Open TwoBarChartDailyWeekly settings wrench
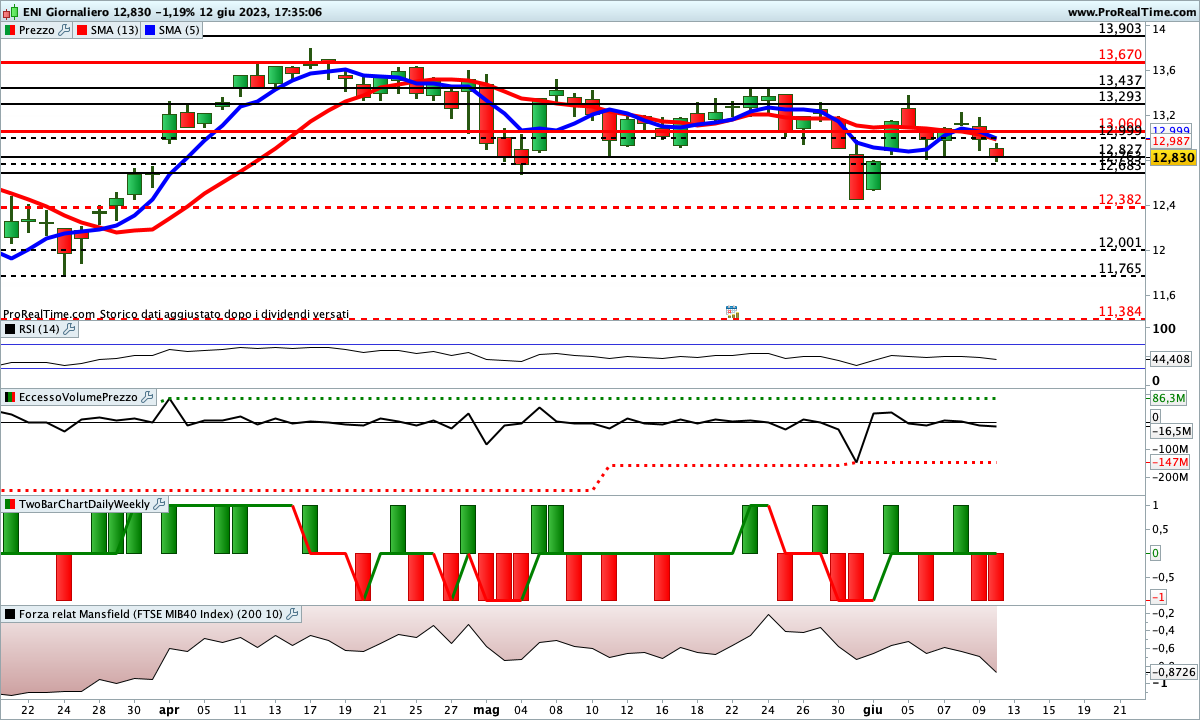 (160, 504)
